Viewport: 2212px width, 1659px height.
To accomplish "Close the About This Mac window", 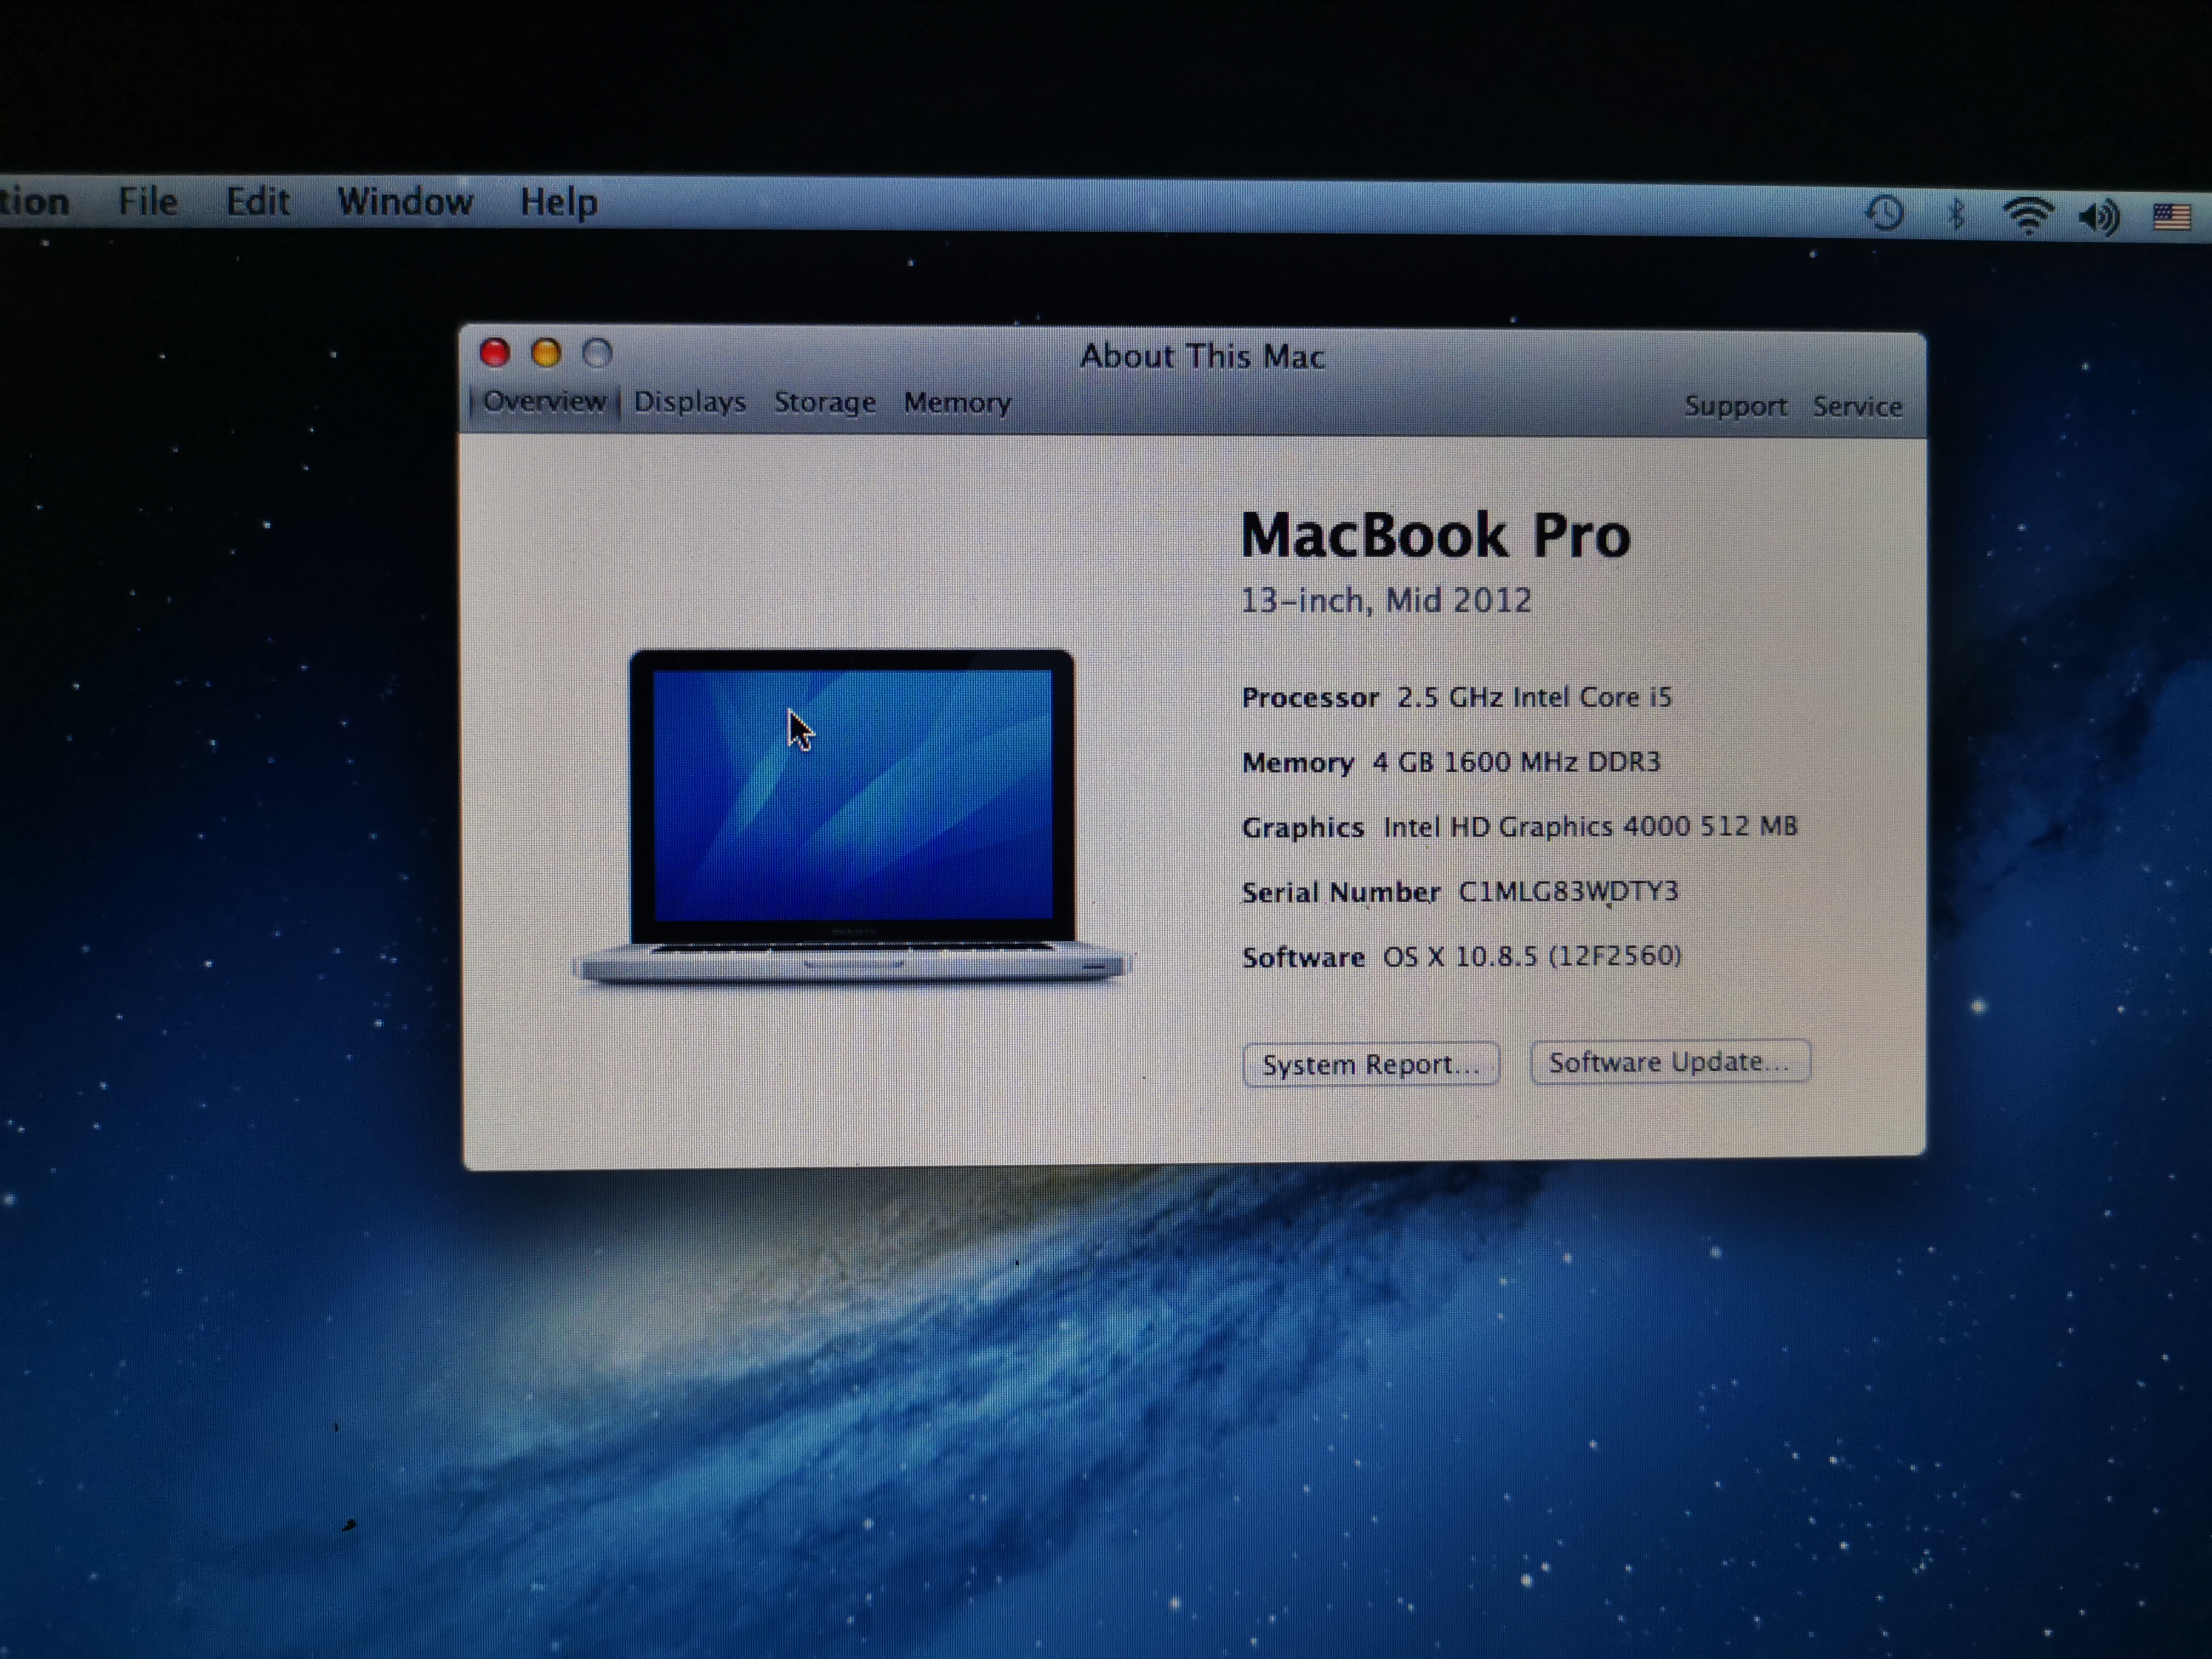I will [x=495, y=352].
